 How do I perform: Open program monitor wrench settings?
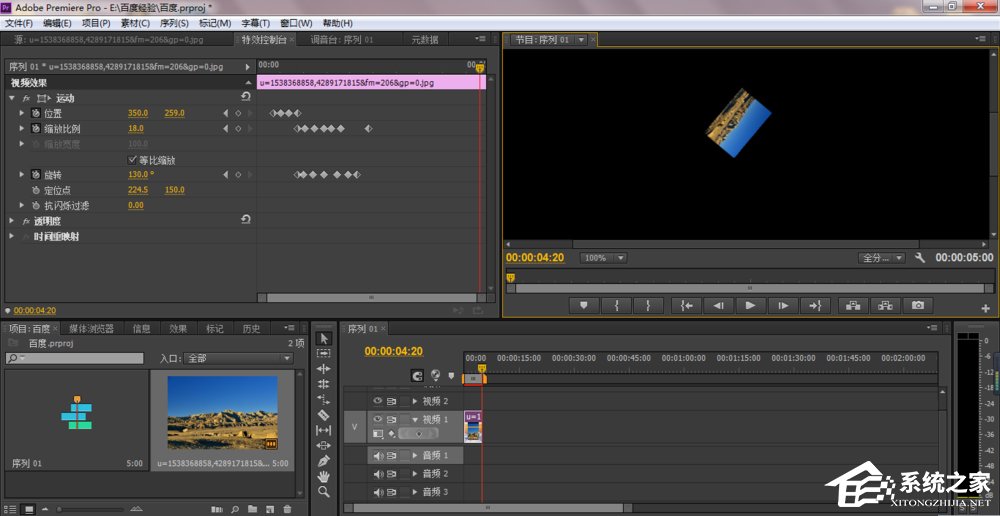[x=920, y=258]
